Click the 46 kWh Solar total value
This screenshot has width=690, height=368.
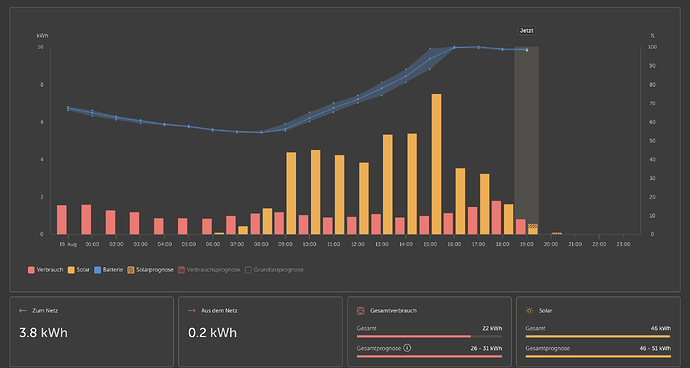[x=661, y=328]
